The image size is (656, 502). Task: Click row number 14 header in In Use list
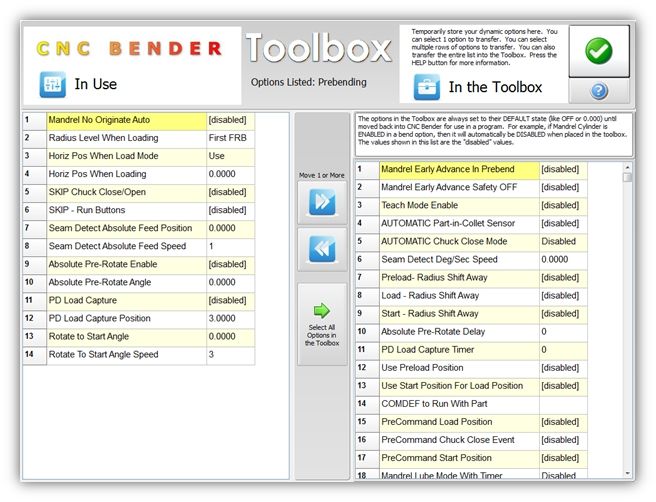coord(34,354)
